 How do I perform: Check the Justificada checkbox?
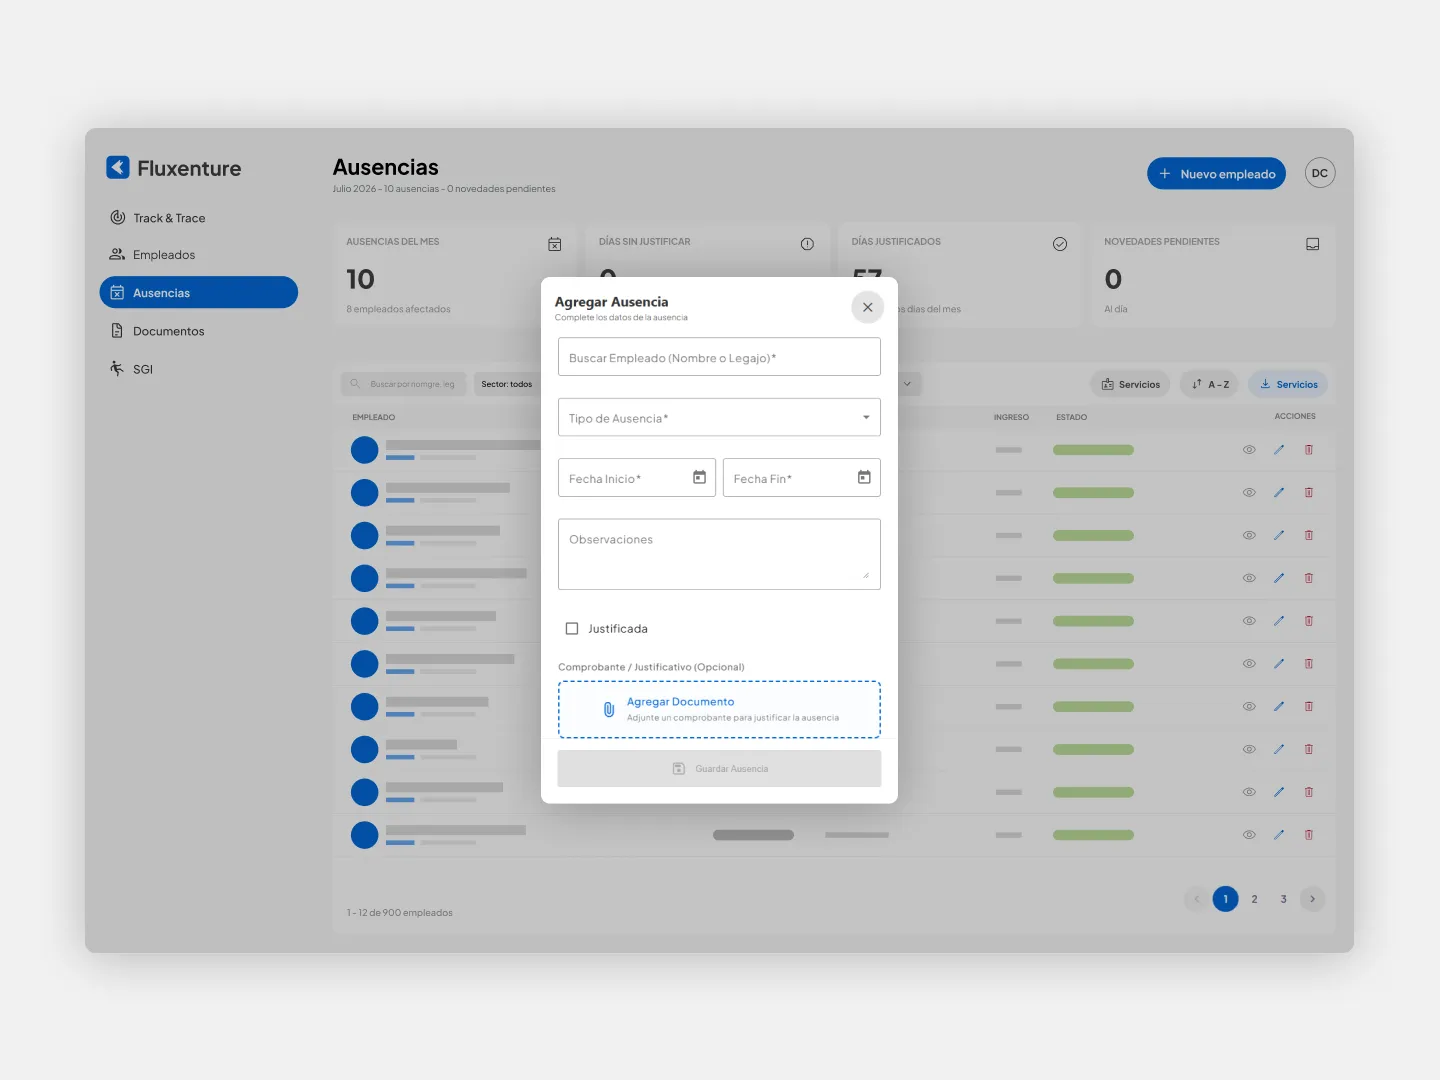pyautogui.click(x=572, y=628)
